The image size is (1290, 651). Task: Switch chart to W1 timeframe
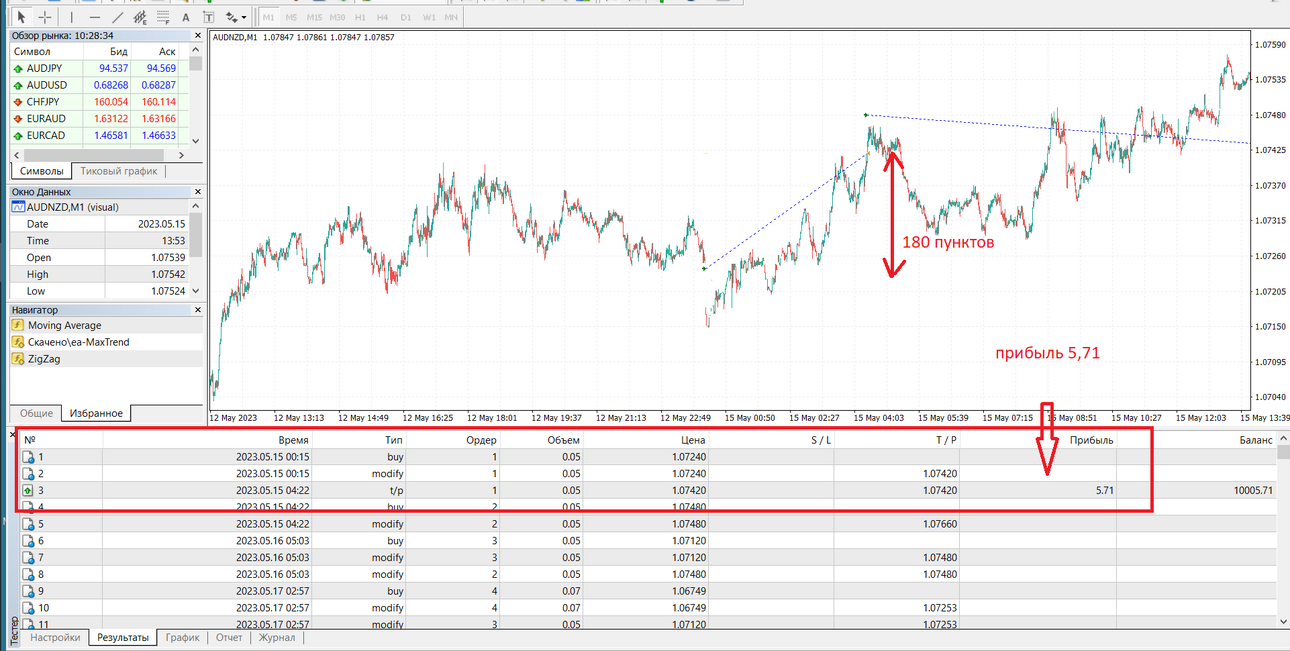pos(429,17)
